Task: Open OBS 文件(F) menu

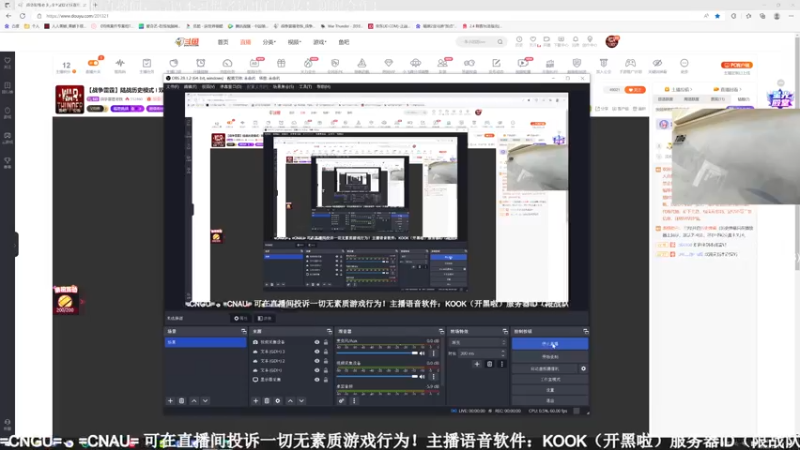Action: pos(173,87)
